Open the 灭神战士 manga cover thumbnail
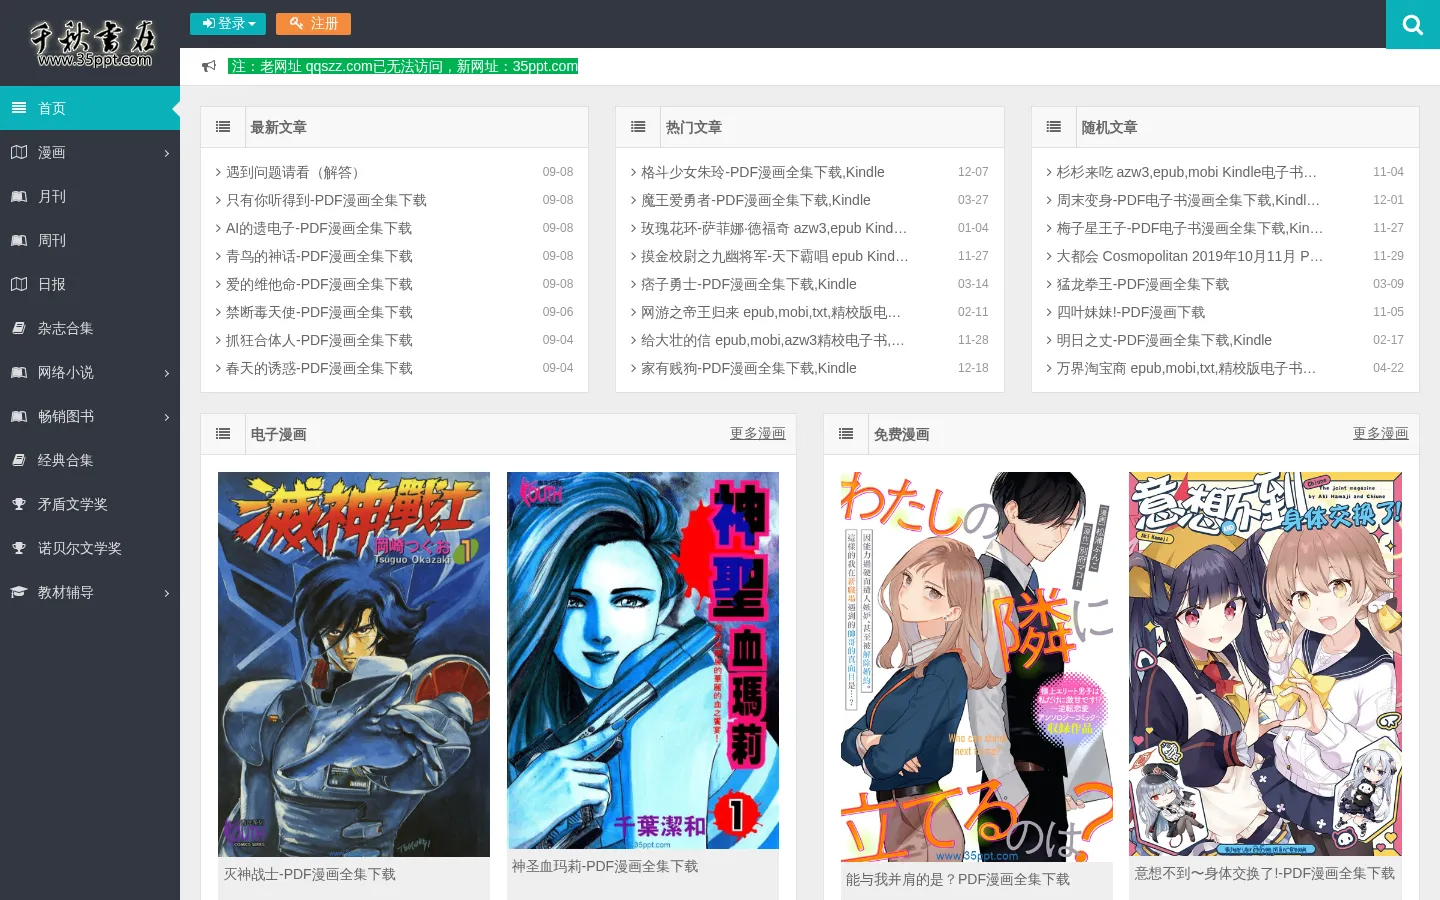The width and height of the screenshot is (1440, 900). click(x=354, y=664)
